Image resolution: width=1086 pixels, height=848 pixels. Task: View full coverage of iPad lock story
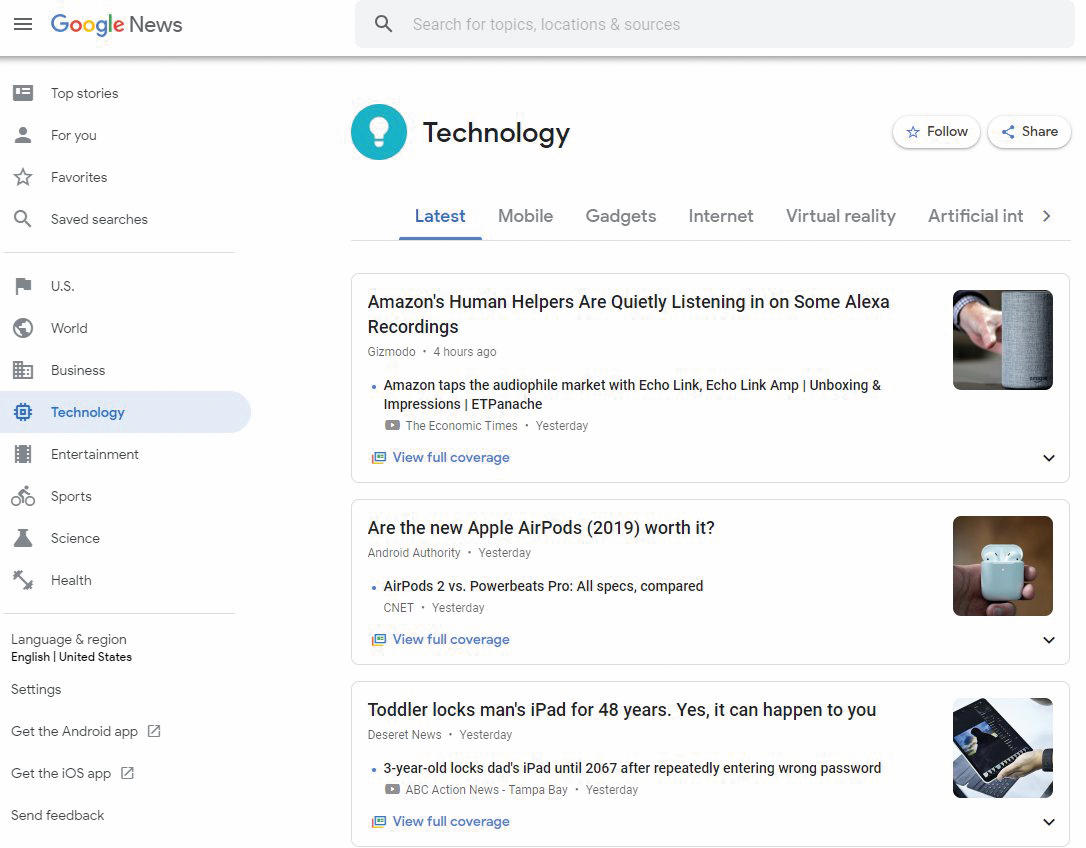pyautogui.click(x=451, y=822)
